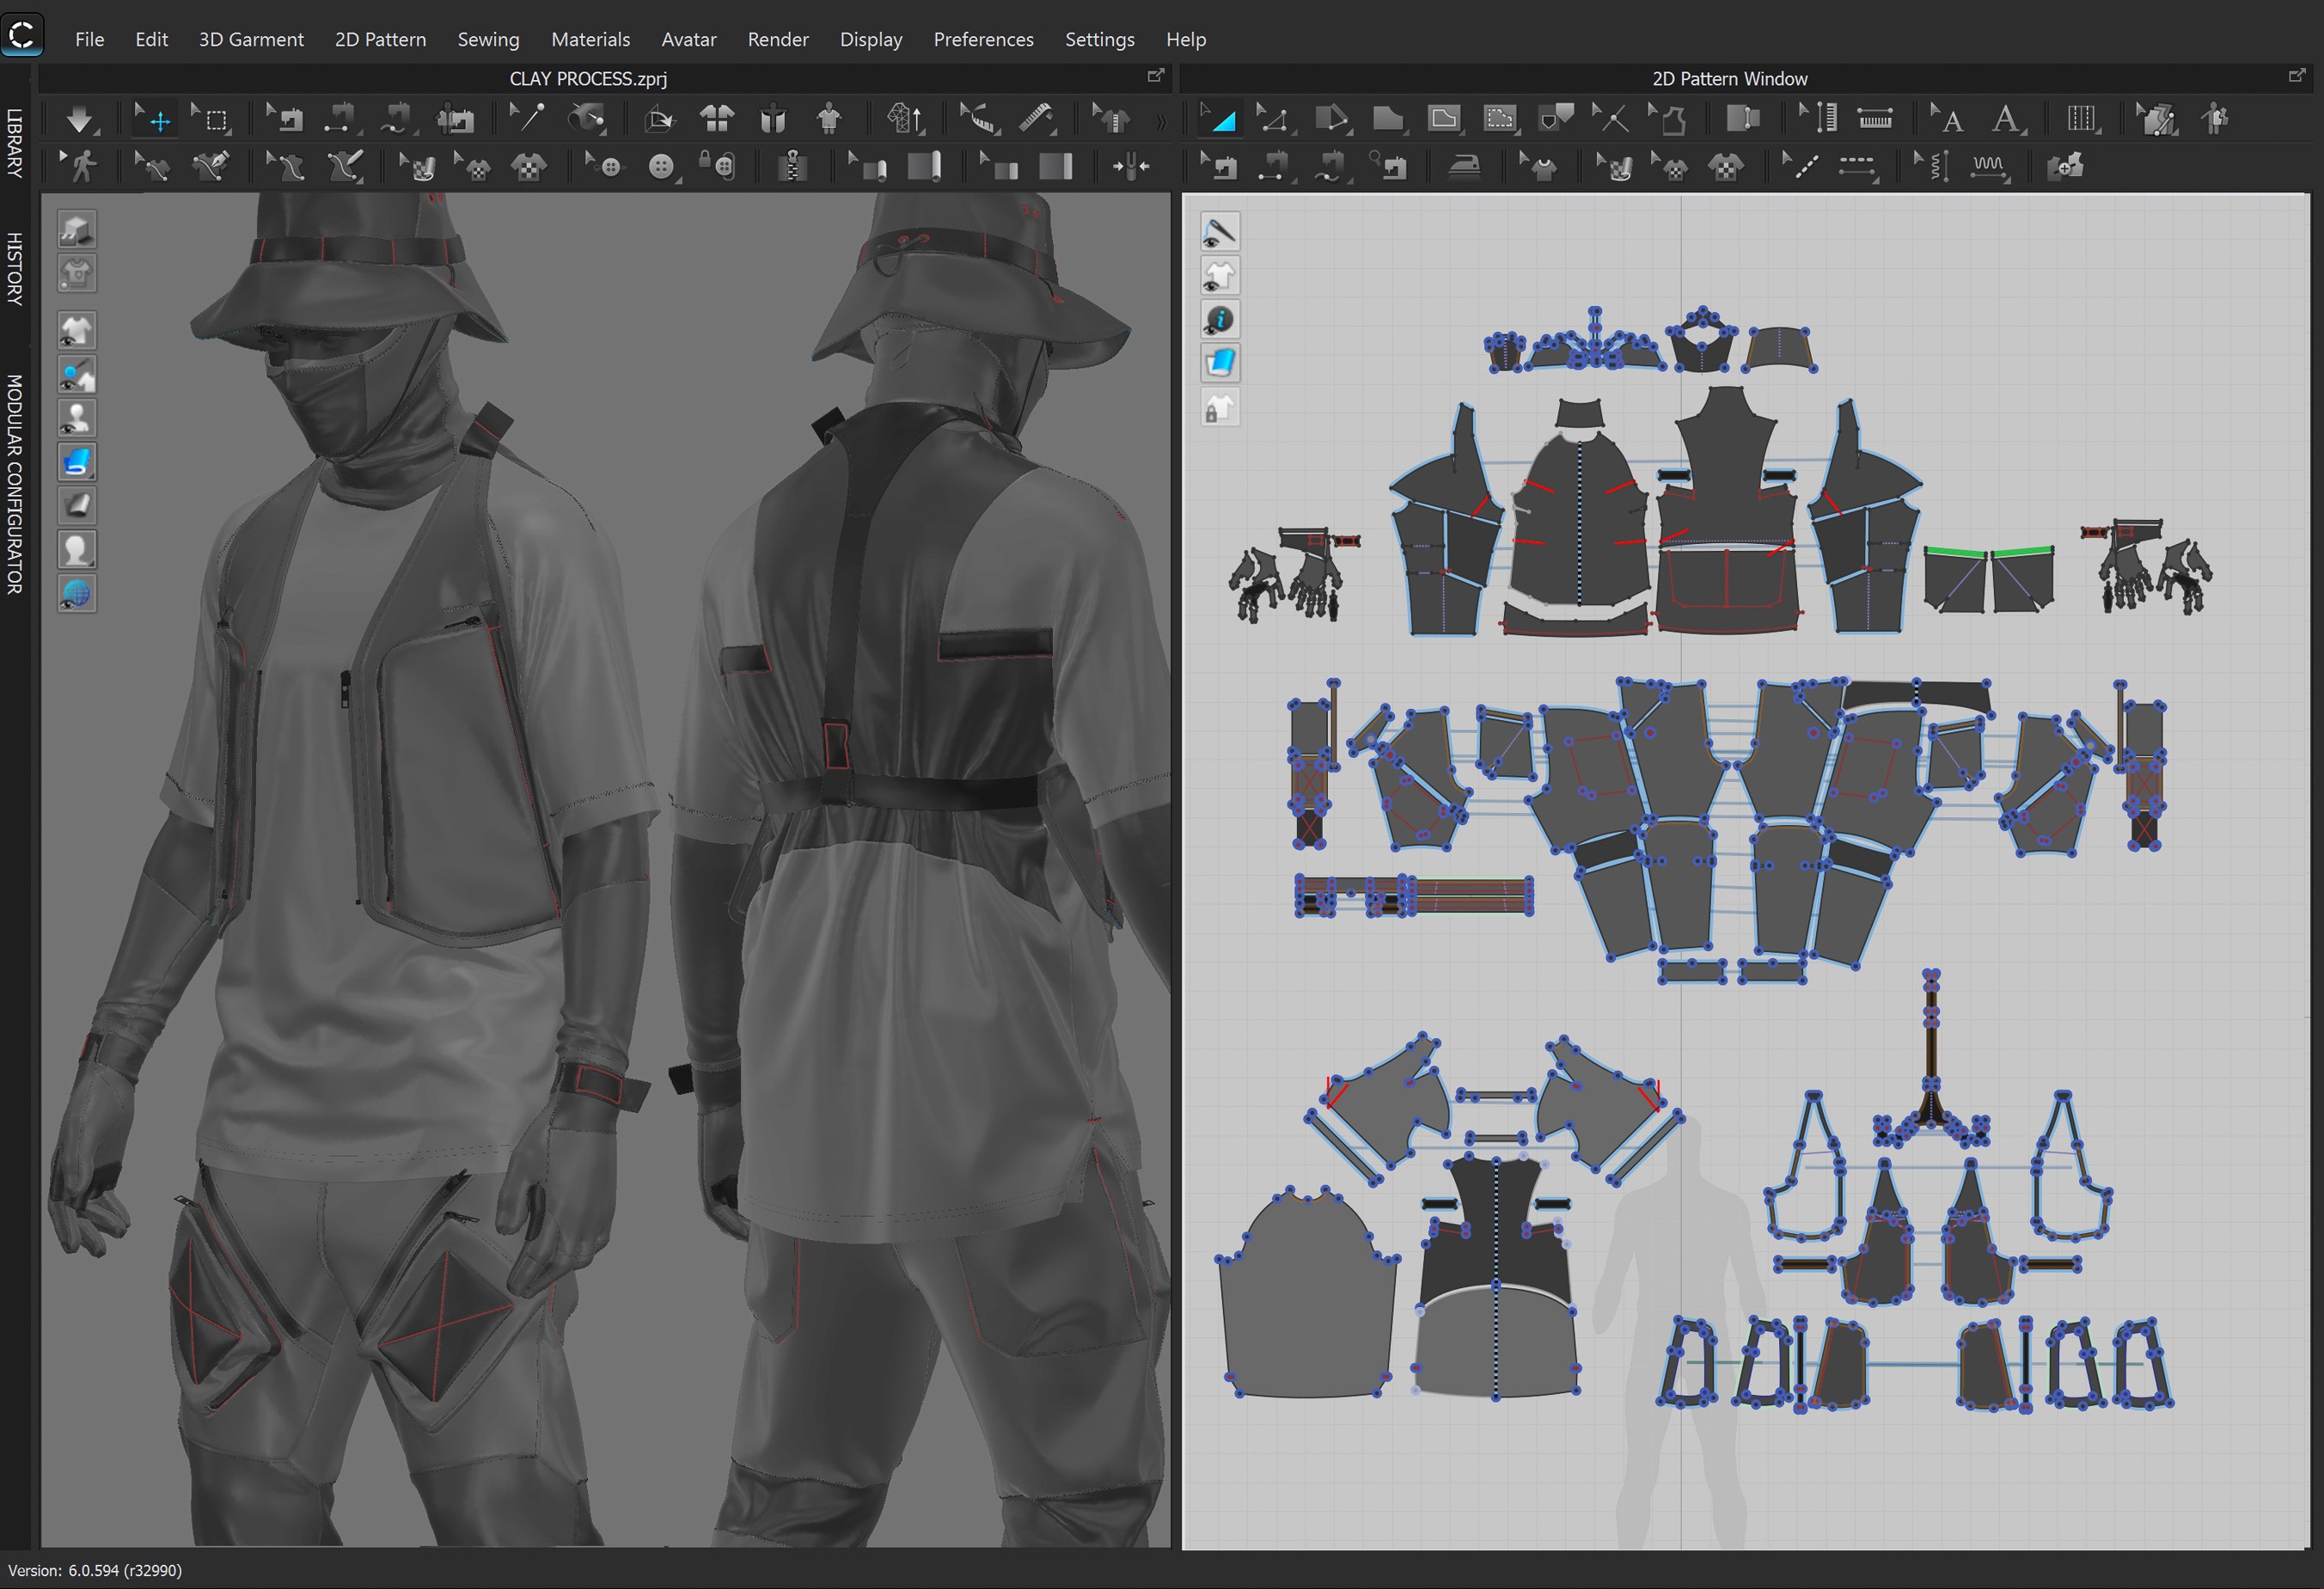Click the green waistband pattern piece

point(1955,551)
